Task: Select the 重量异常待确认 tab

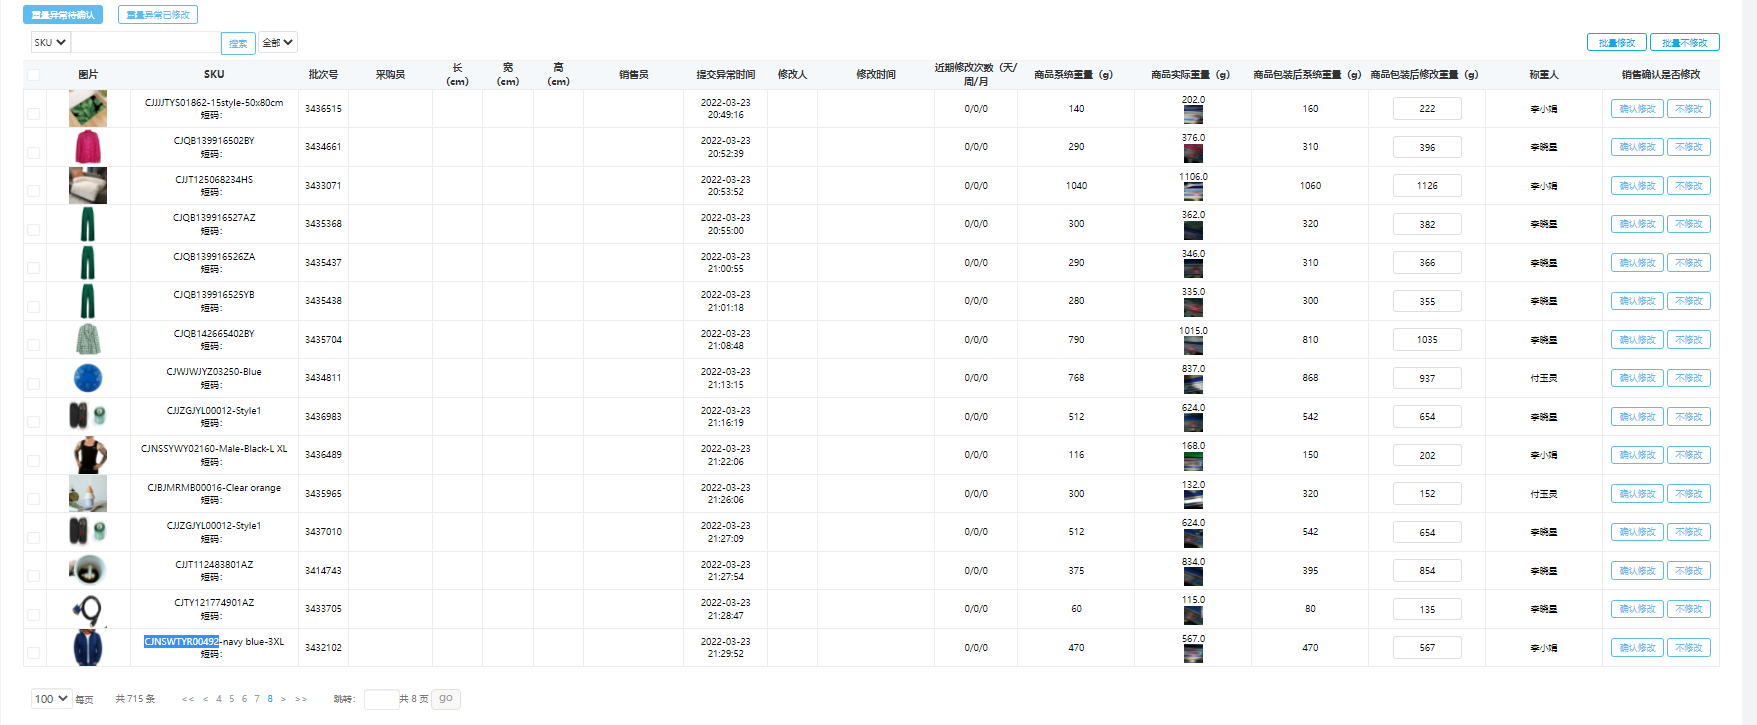Action: 63,15
